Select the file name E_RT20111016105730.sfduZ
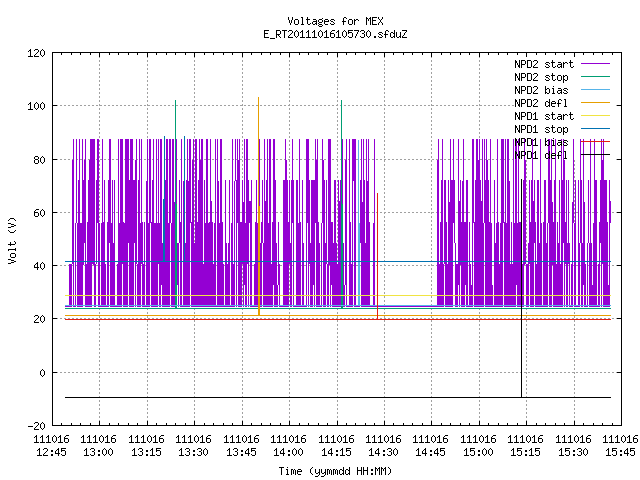The image size is (640, 480). coord(335,34)
